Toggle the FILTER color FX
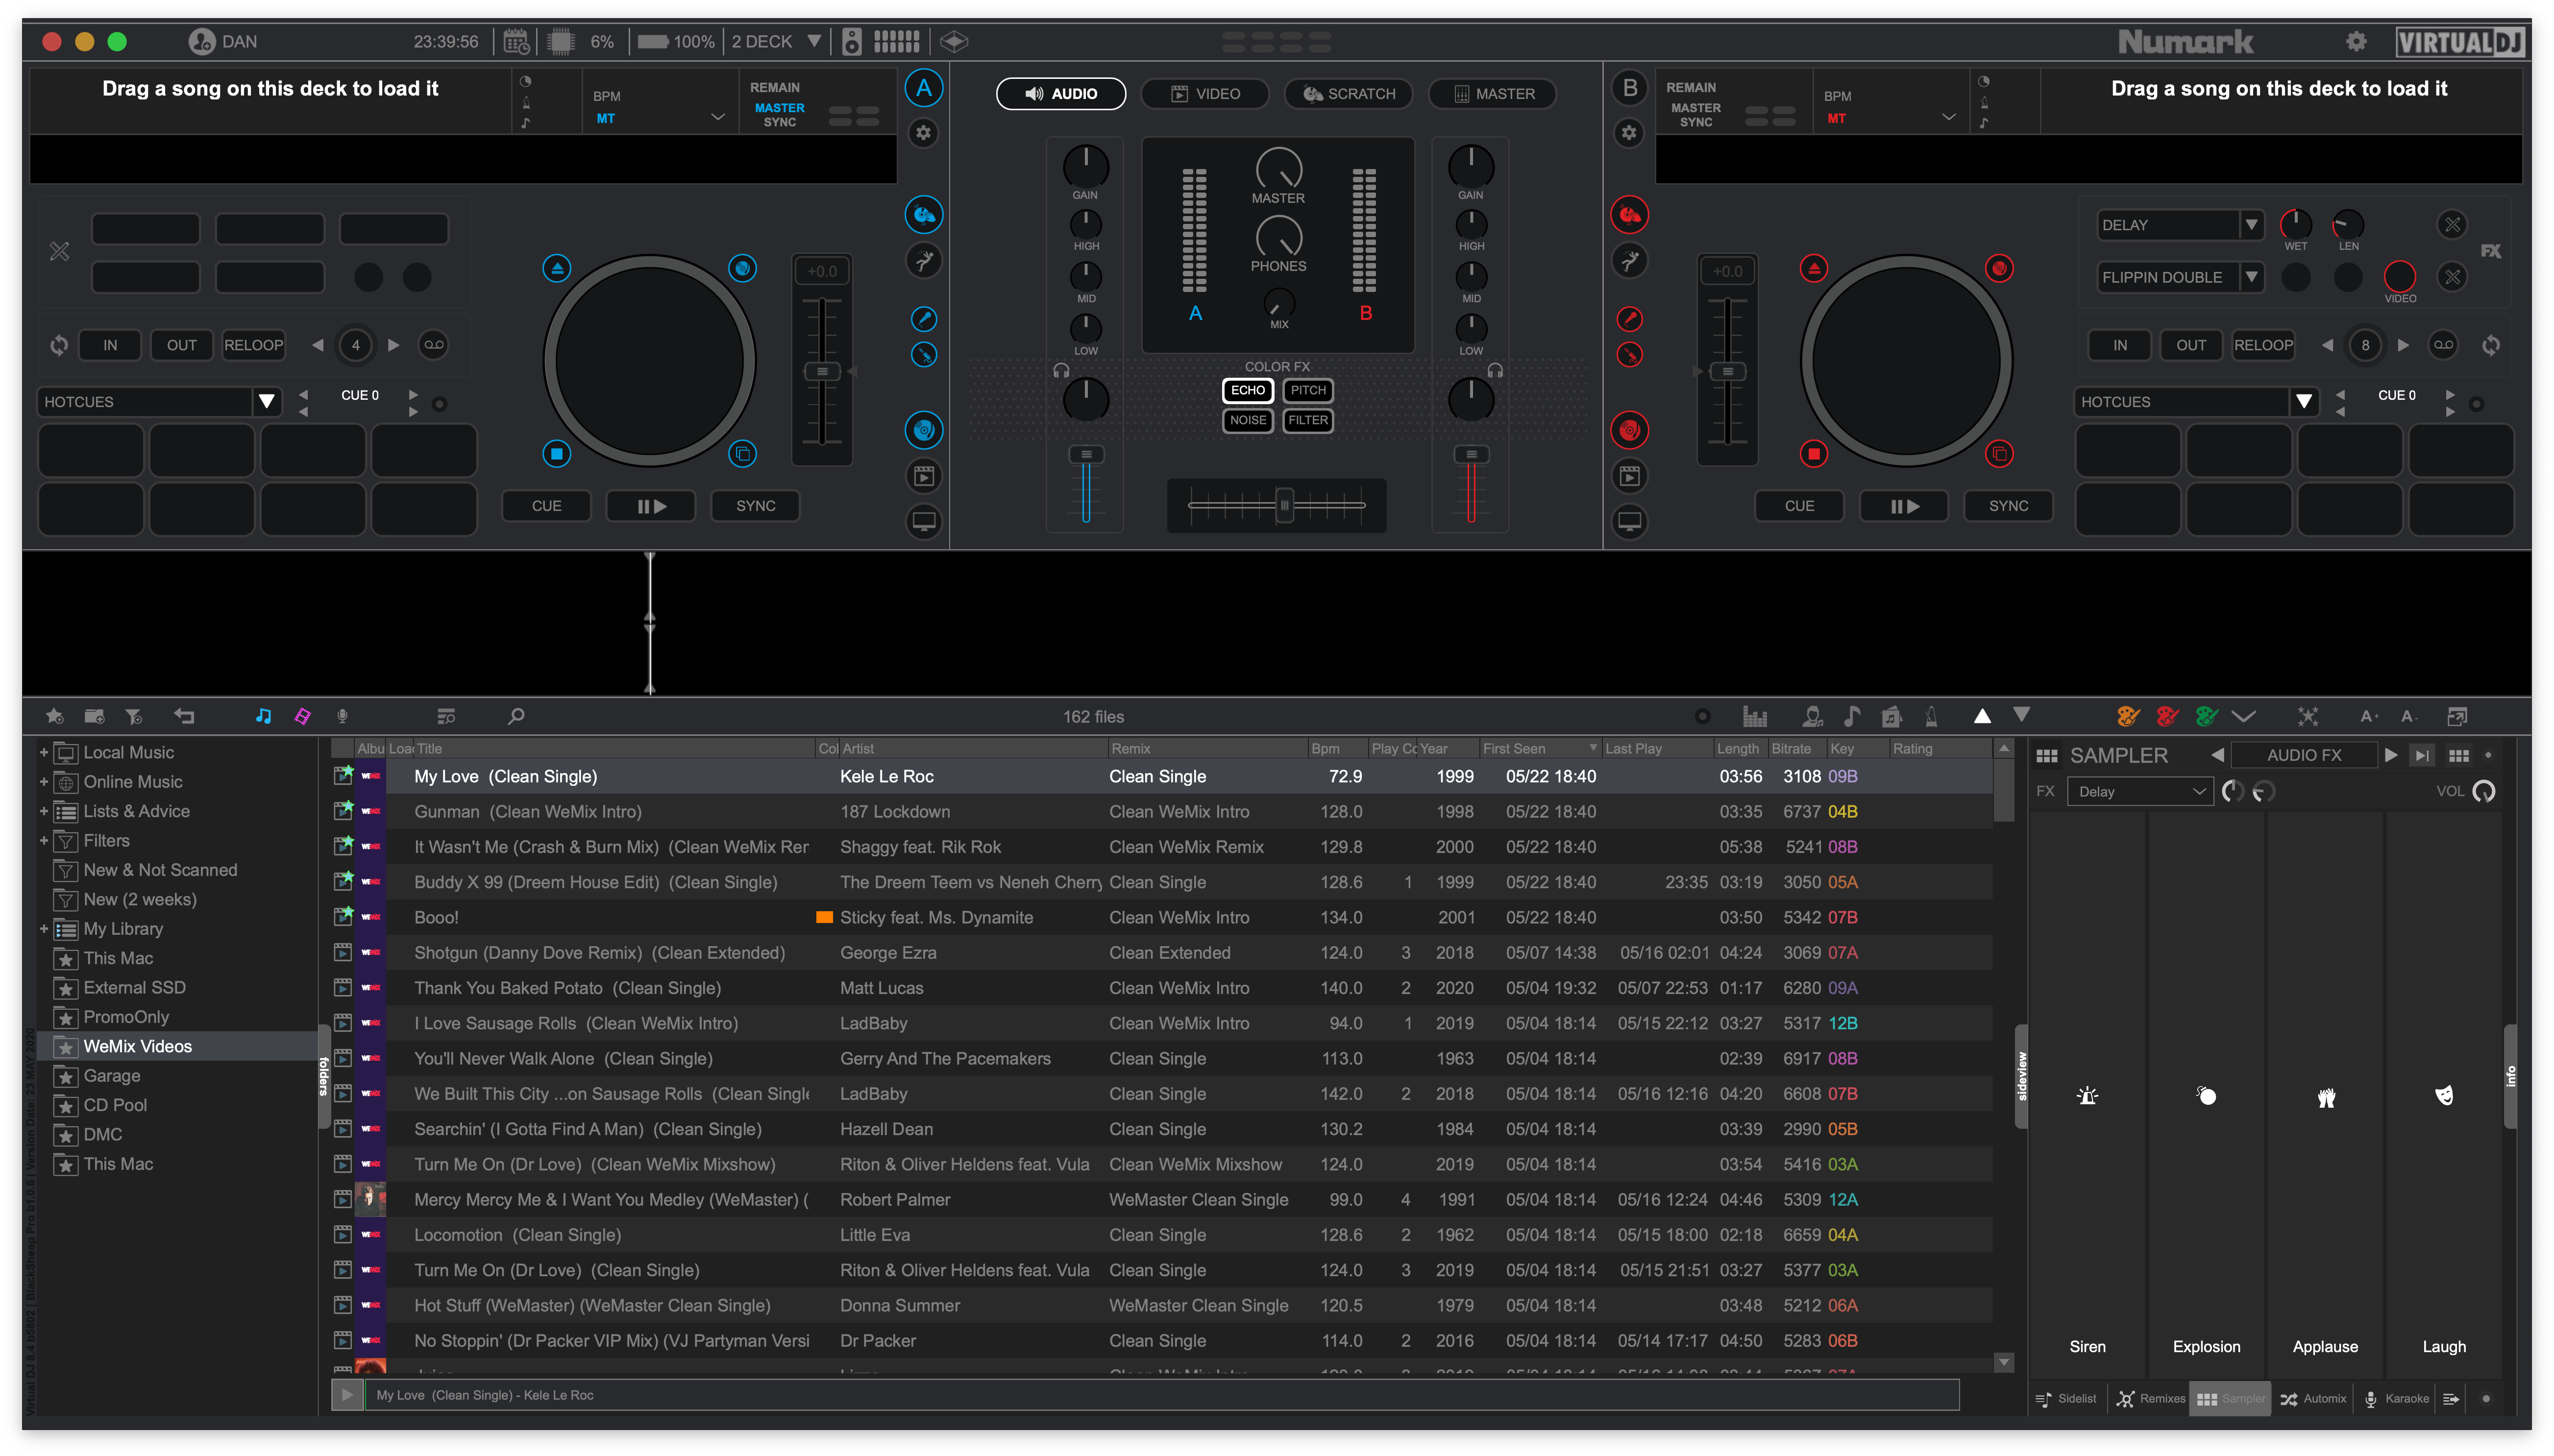The width and height of the screenshot is (2554, 1456). pyautogui.click(x=1307, y=420)
